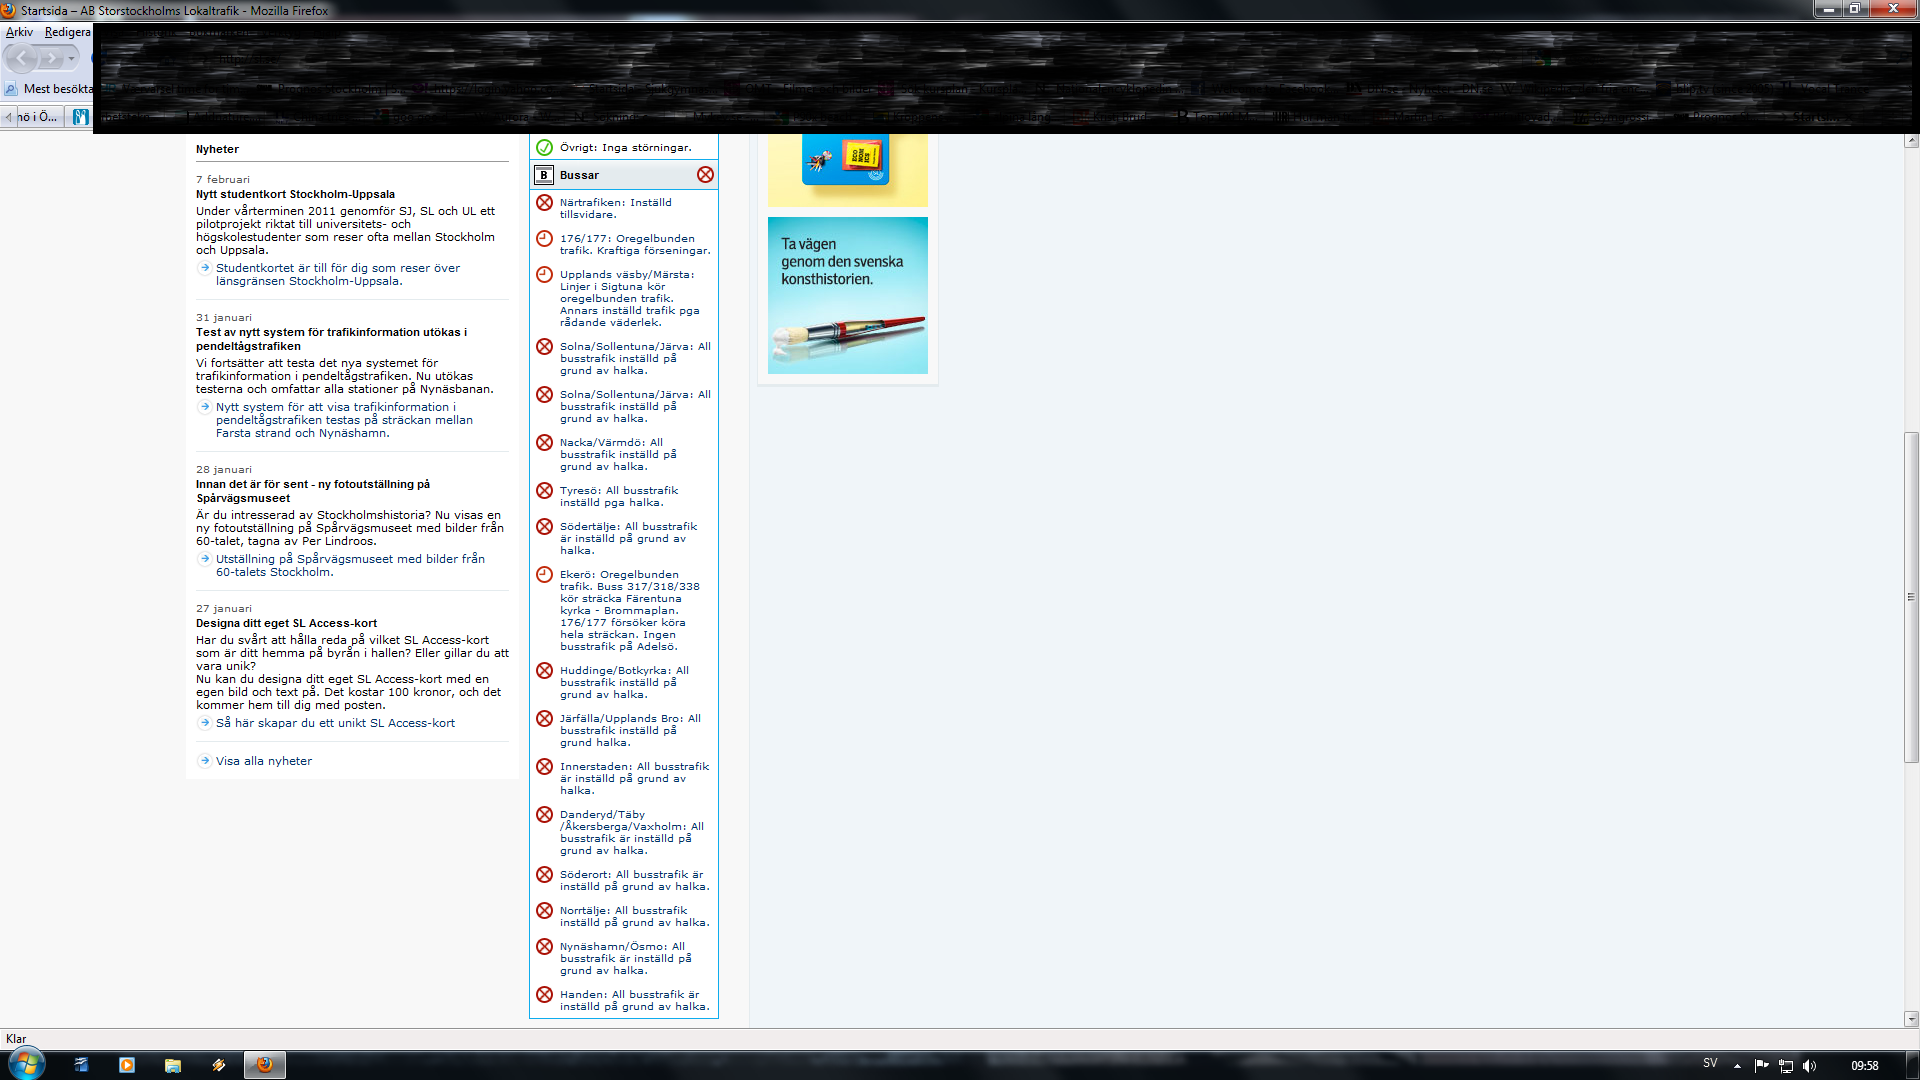Click the yellow book advertisement banner
The image size is (1920, 1080).
coord(847,170)
